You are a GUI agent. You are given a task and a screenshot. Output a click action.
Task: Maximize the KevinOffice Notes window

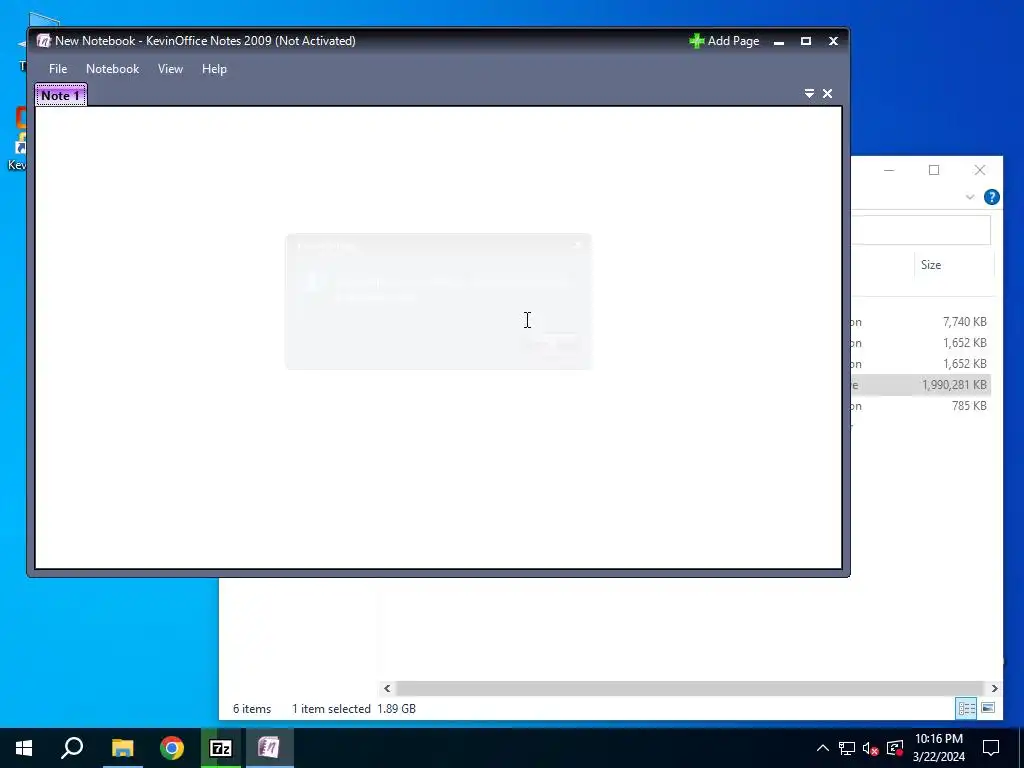click(x=806, y=41)
